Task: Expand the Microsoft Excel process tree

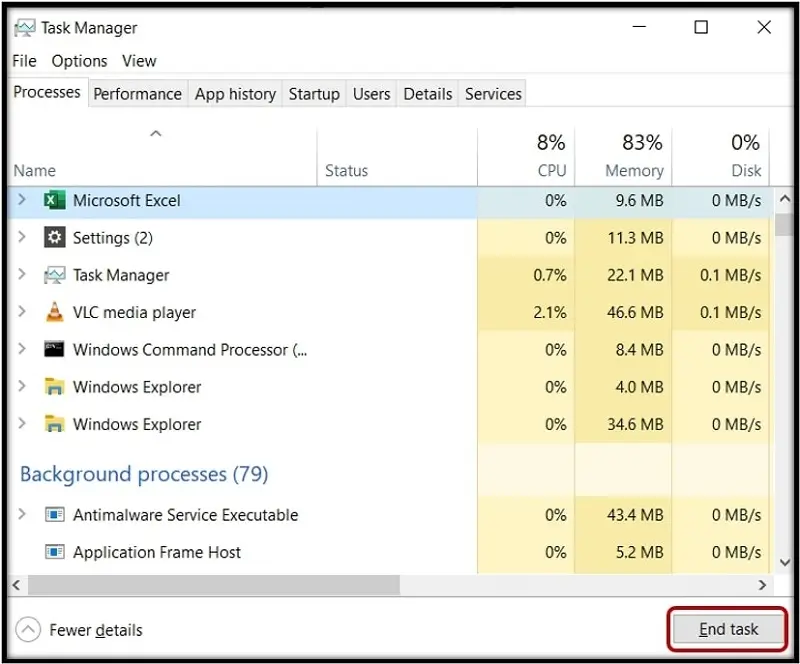Action: pyautogui.click(x=22, y=200)
